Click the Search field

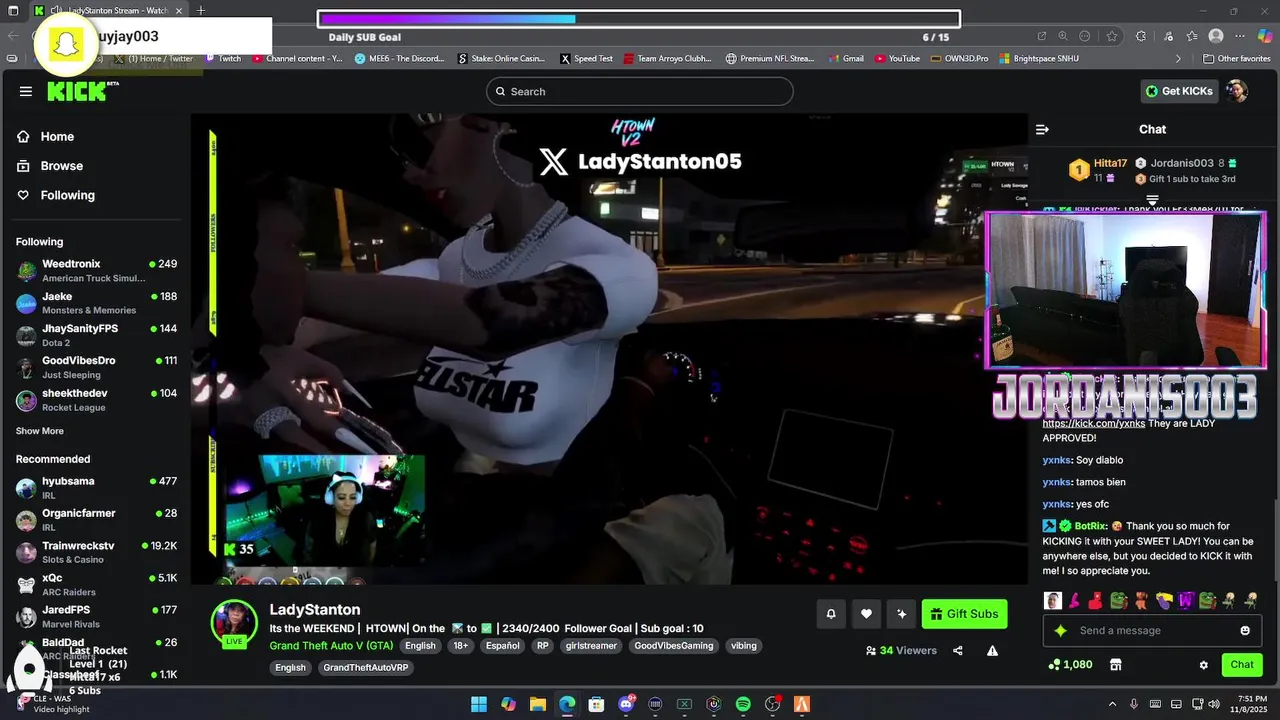(640, 91)
